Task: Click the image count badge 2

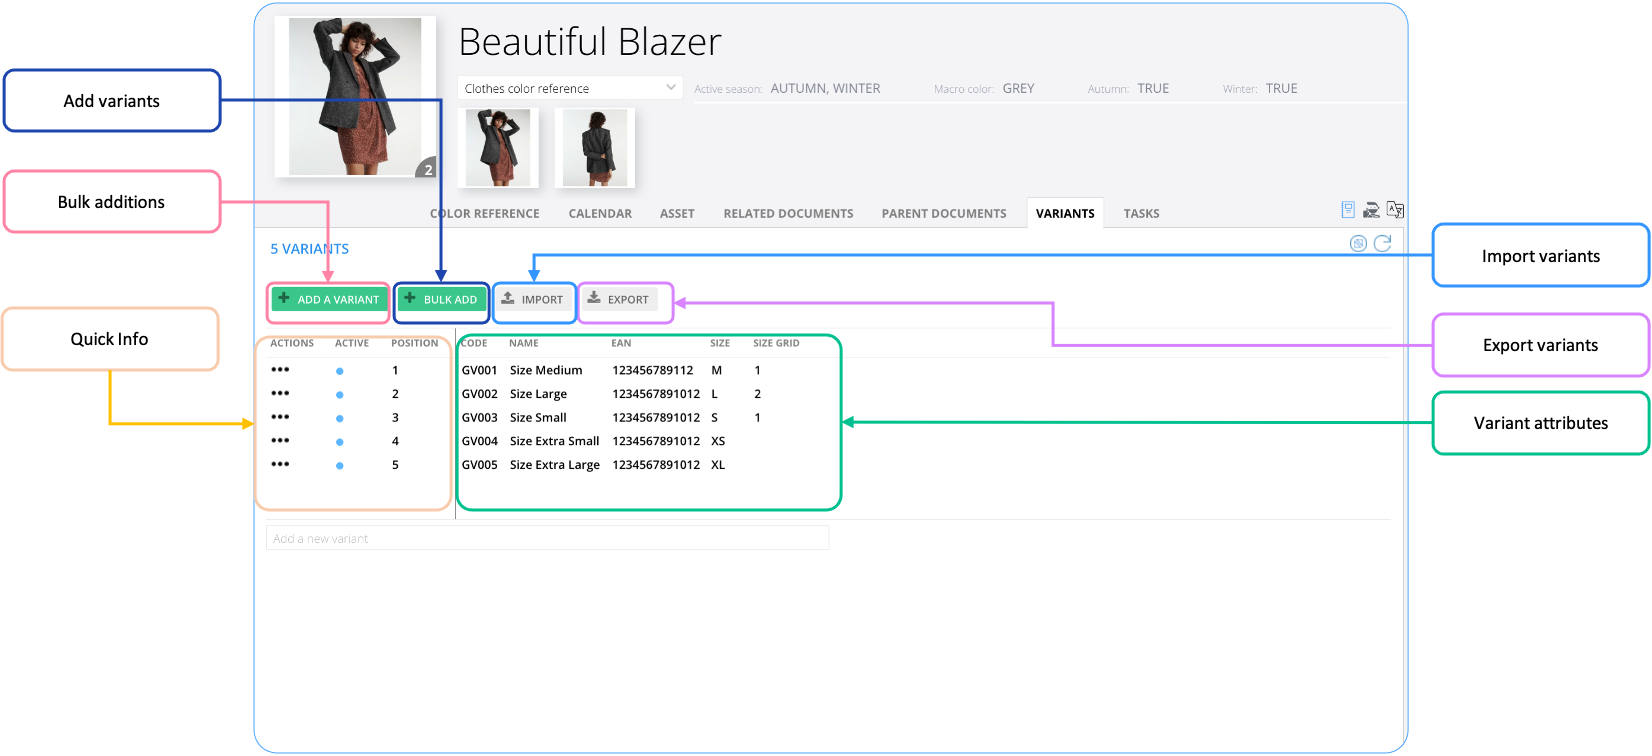Action: [428, 169]
